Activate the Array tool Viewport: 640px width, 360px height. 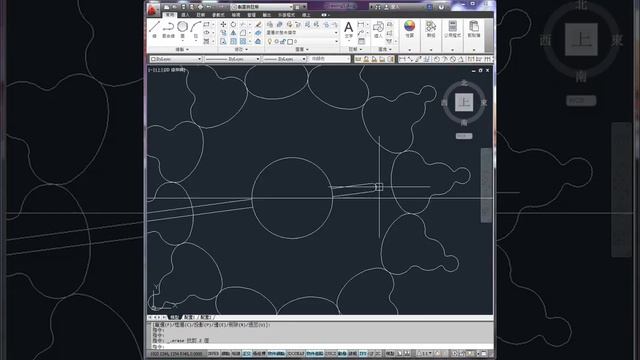(x=243, y=41)
